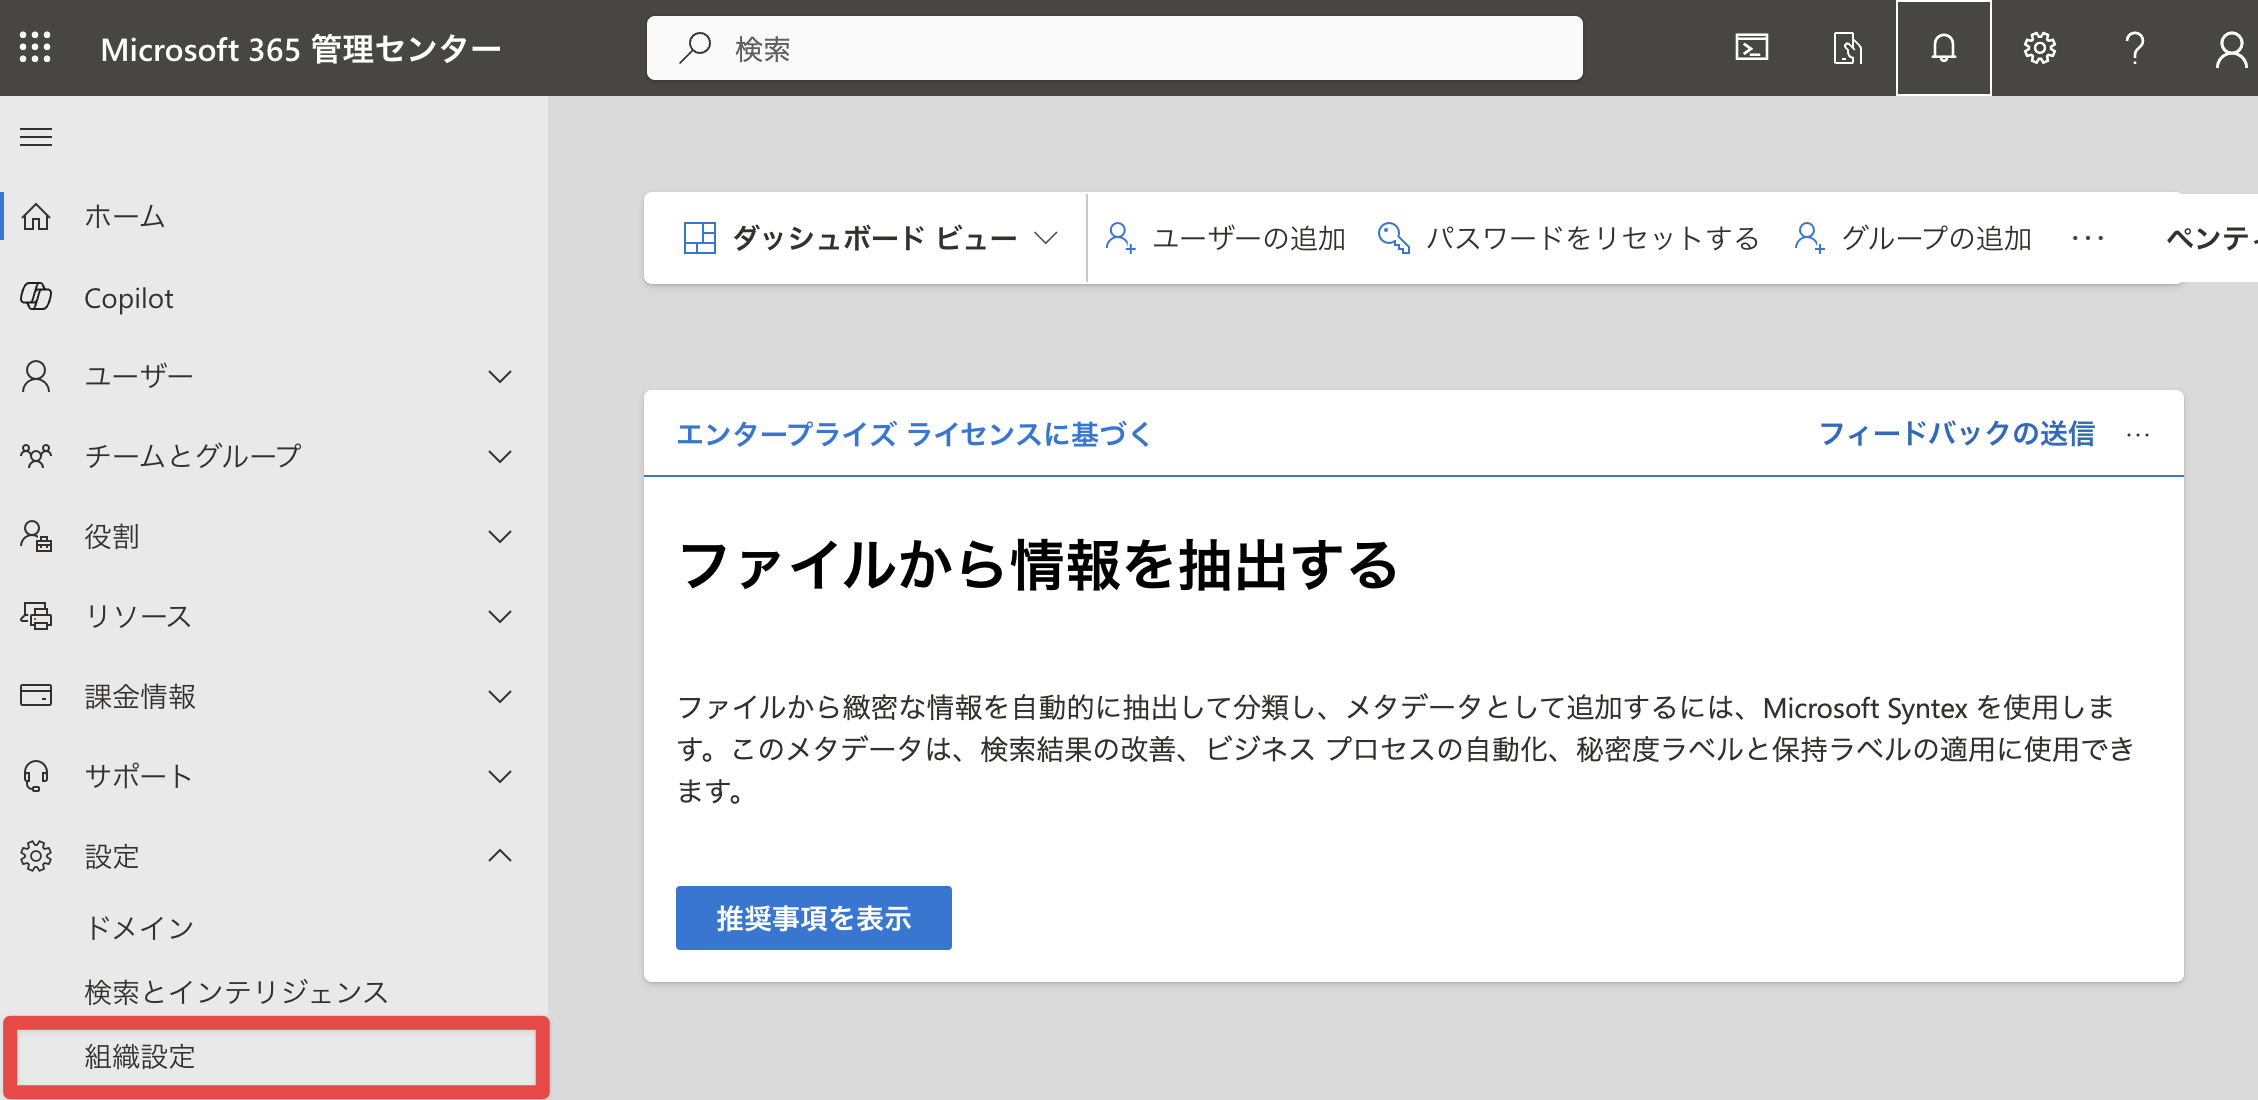The width and height of the screenshot is (2258, 1100).
Task: Open the app launcher waffle icon
Action: (x=35, y=48)
